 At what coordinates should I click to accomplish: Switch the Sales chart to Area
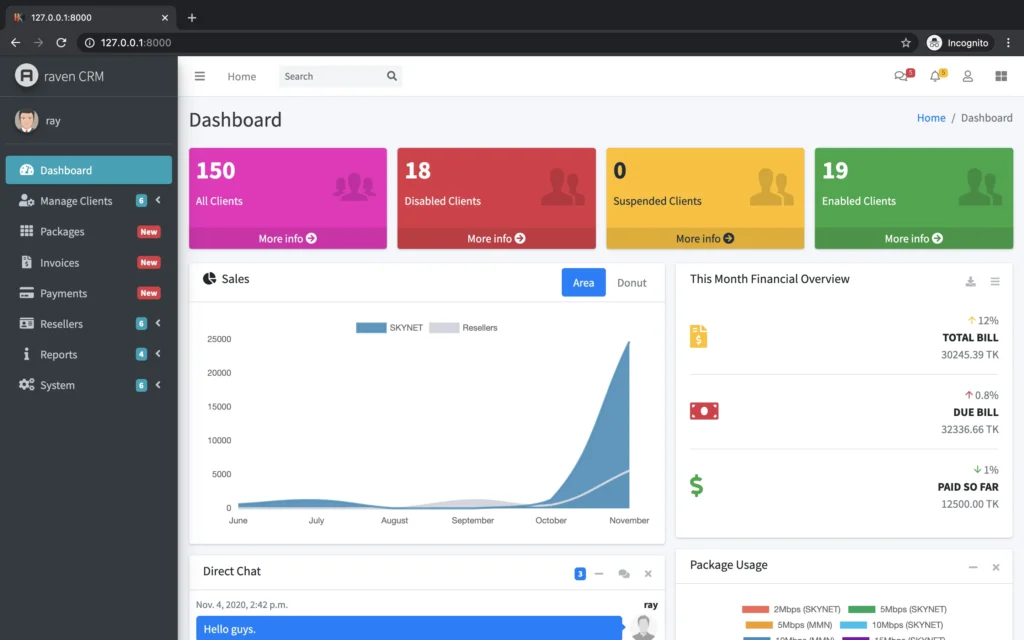click(583, 282)
